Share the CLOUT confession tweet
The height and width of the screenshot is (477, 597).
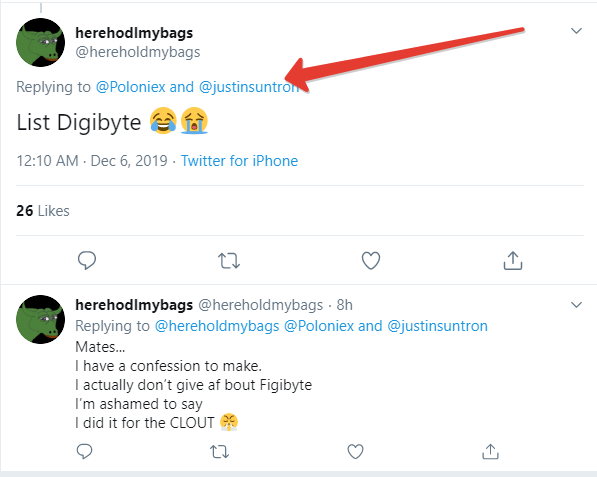490,451
